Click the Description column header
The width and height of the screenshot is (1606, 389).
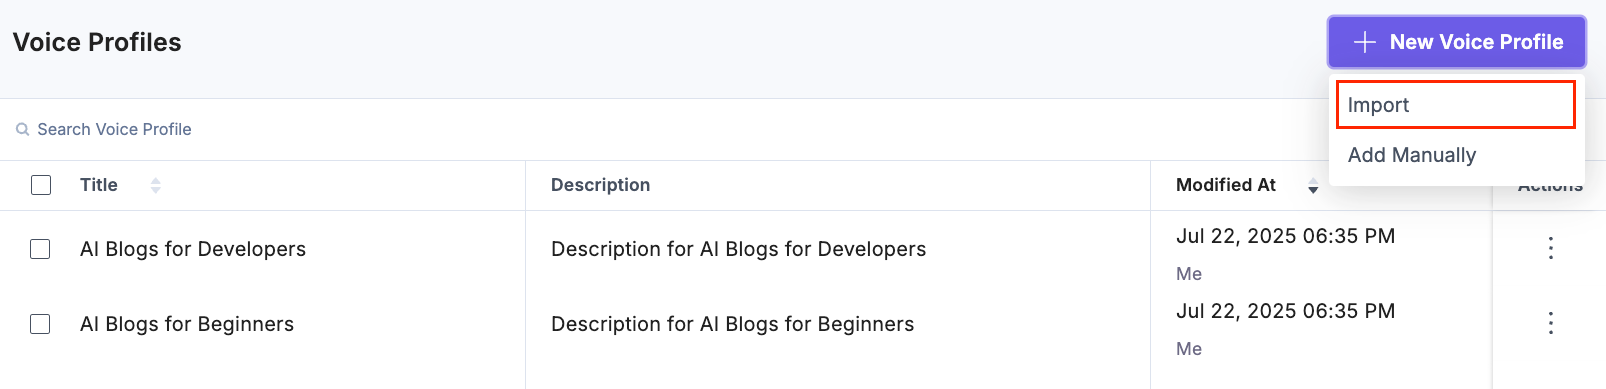pyautogui.click(x=601, y=185)
